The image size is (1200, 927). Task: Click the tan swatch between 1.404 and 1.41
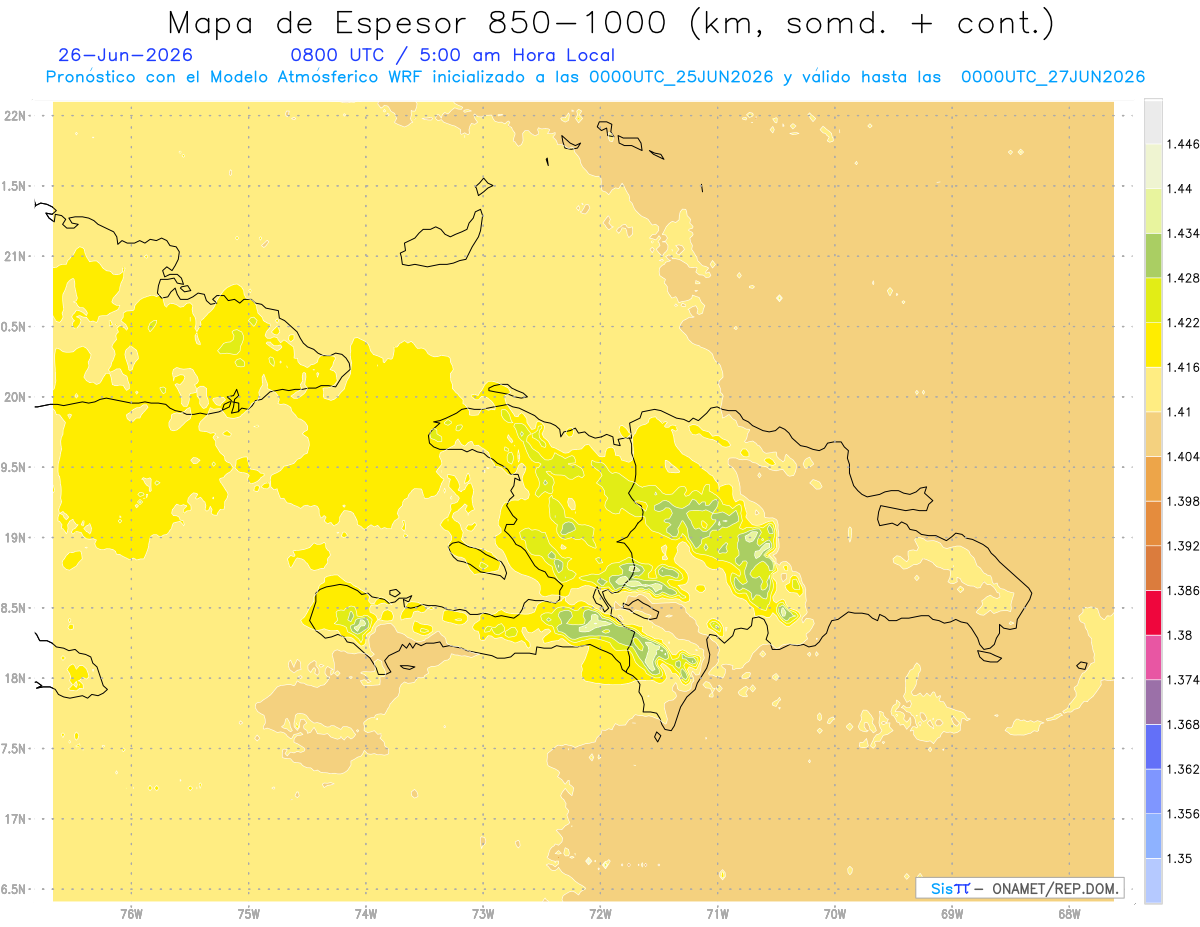1153,434
